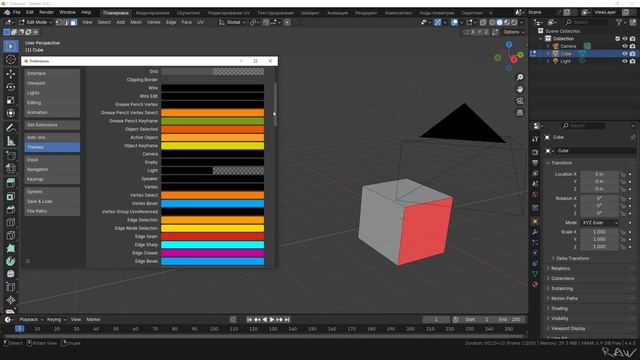
Task: Expand the Delta Transform panel
Action: pos(572,258)
